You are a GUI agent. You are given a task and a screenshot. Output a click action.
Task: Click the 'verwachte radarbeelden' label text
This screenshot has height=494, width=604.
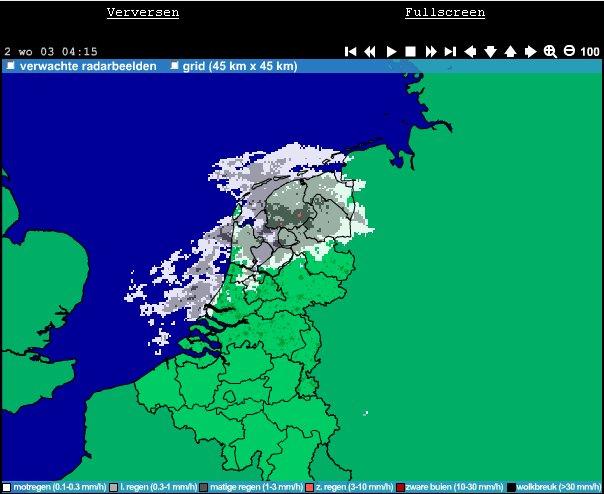[x=88, y=66]
